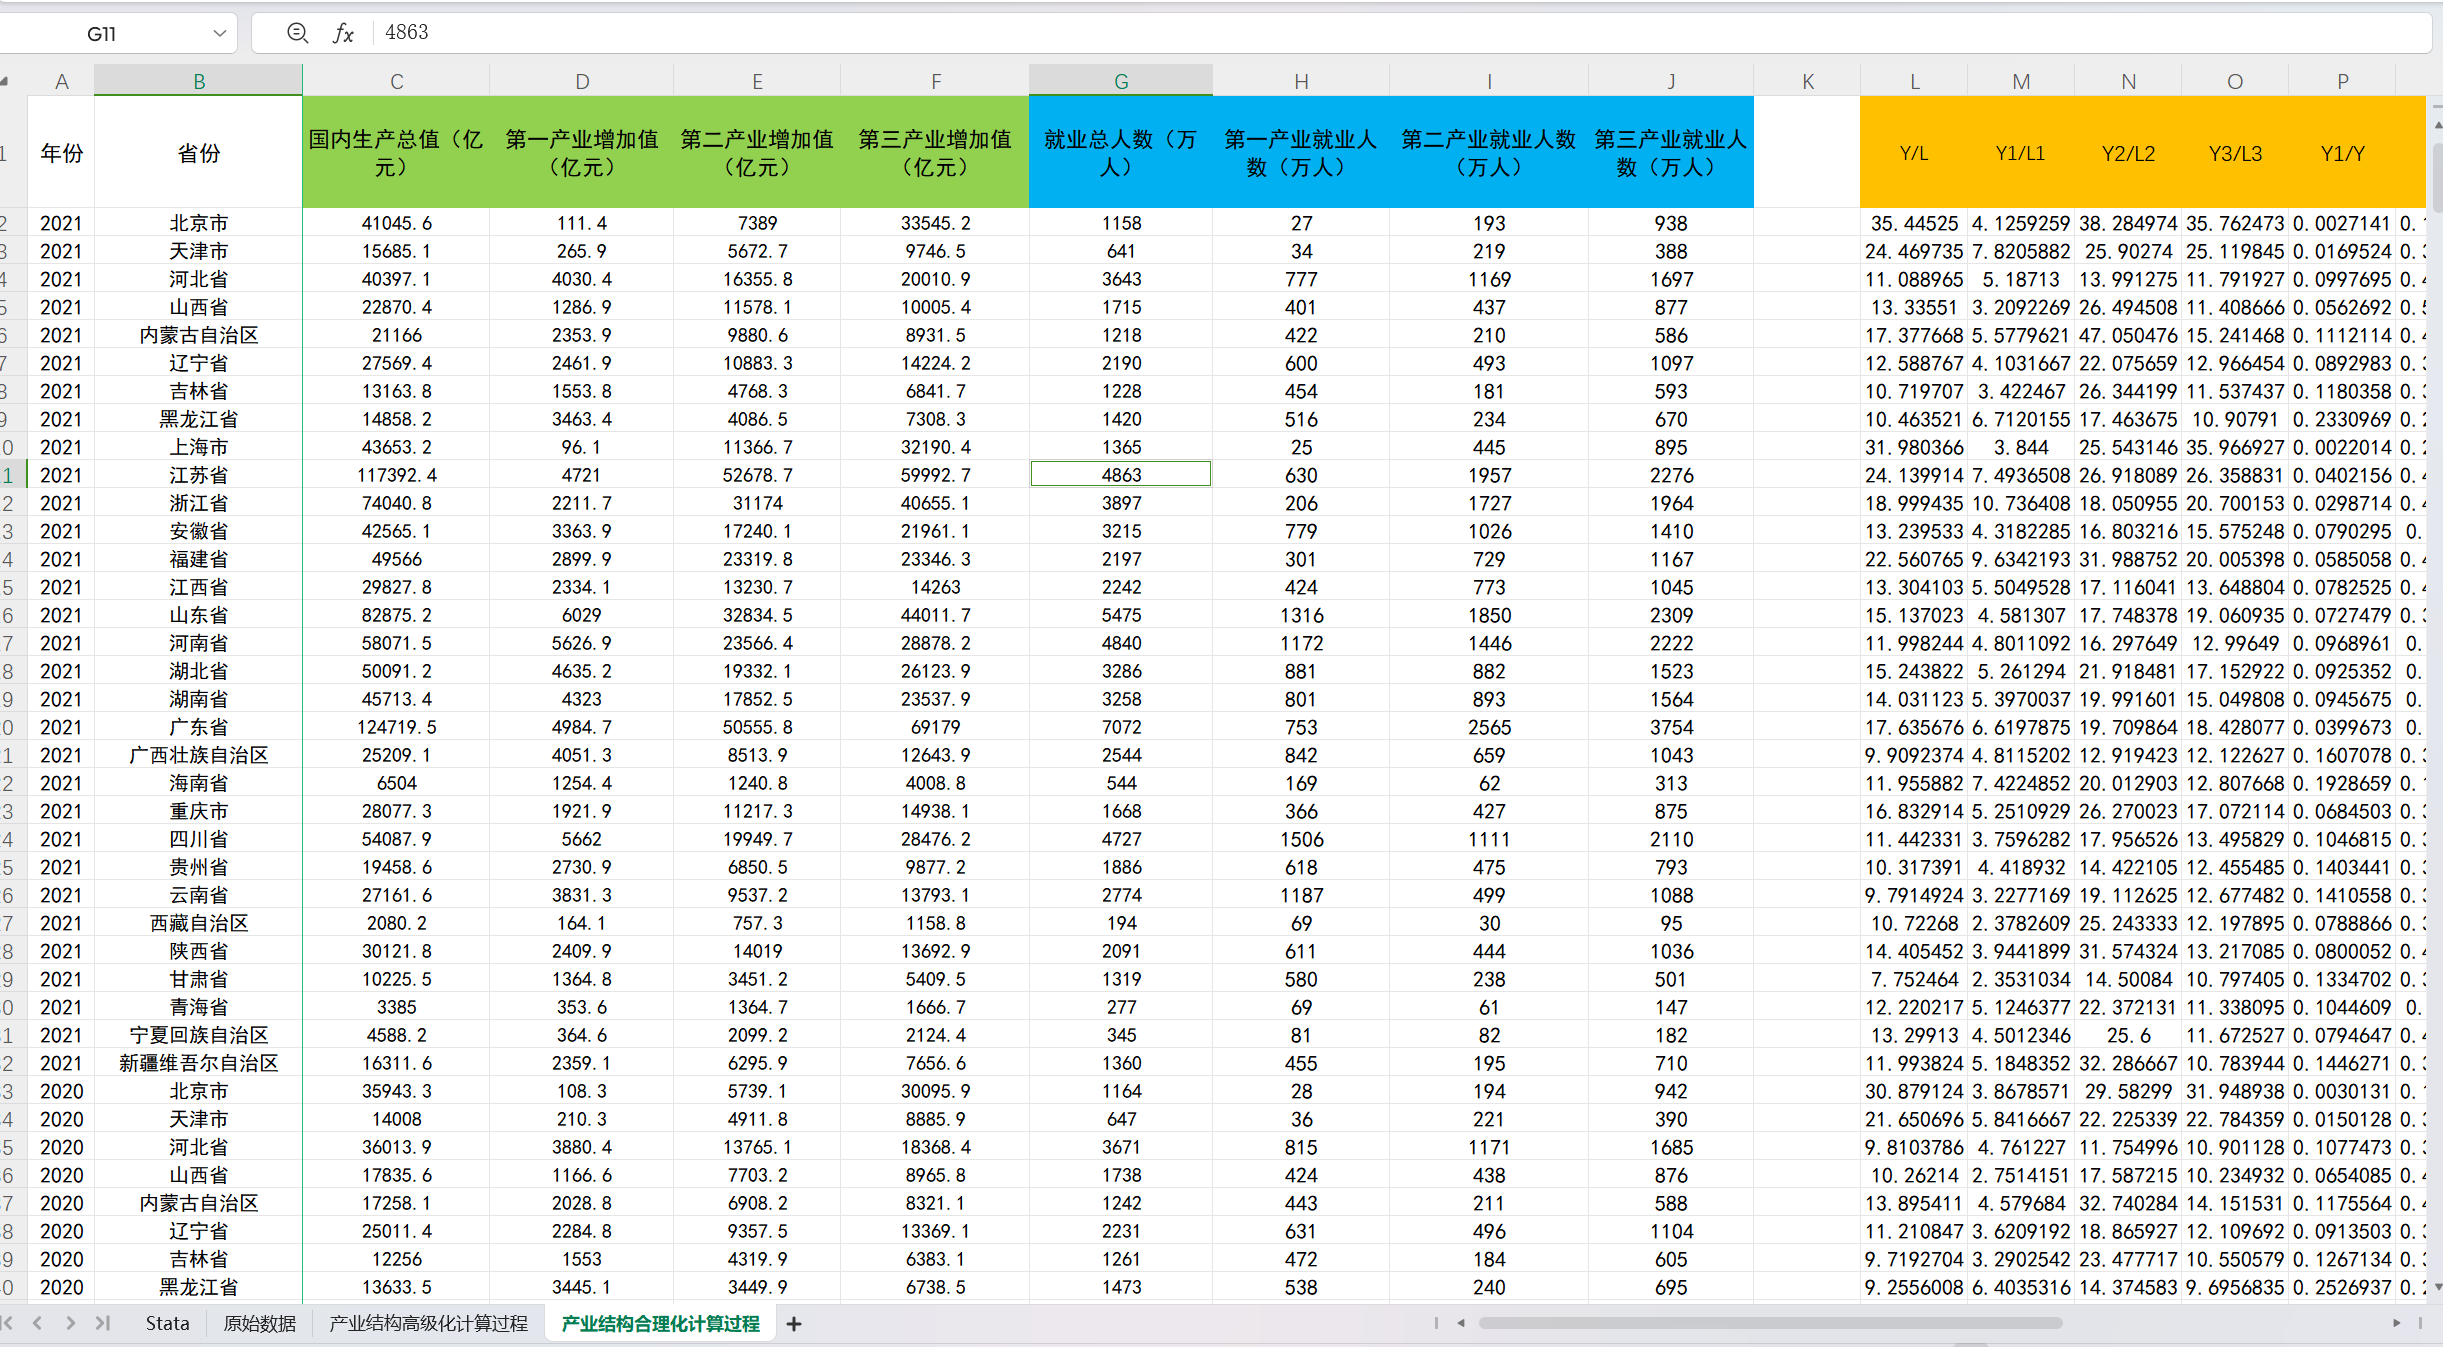Click GDP value 117392.4 for 江苏省

tap(396, 475)
